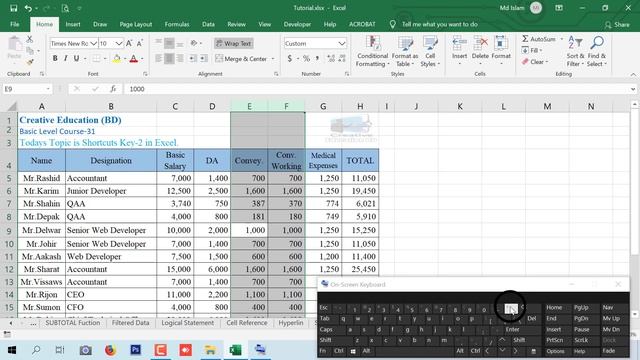Image resolution: width=640 pixels, height=360 pixels.
Task: Open Photoshop from the taskbar
Action: tap(136, 350)
